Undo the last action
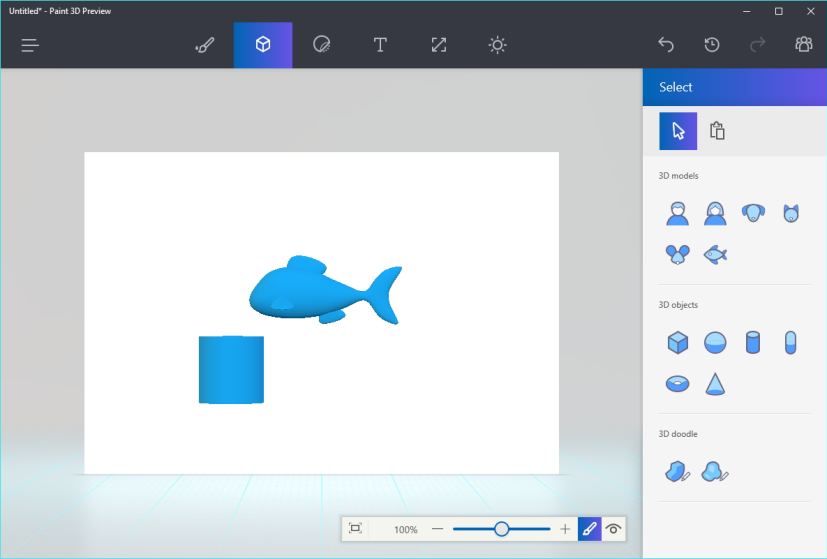 point(666,45)
